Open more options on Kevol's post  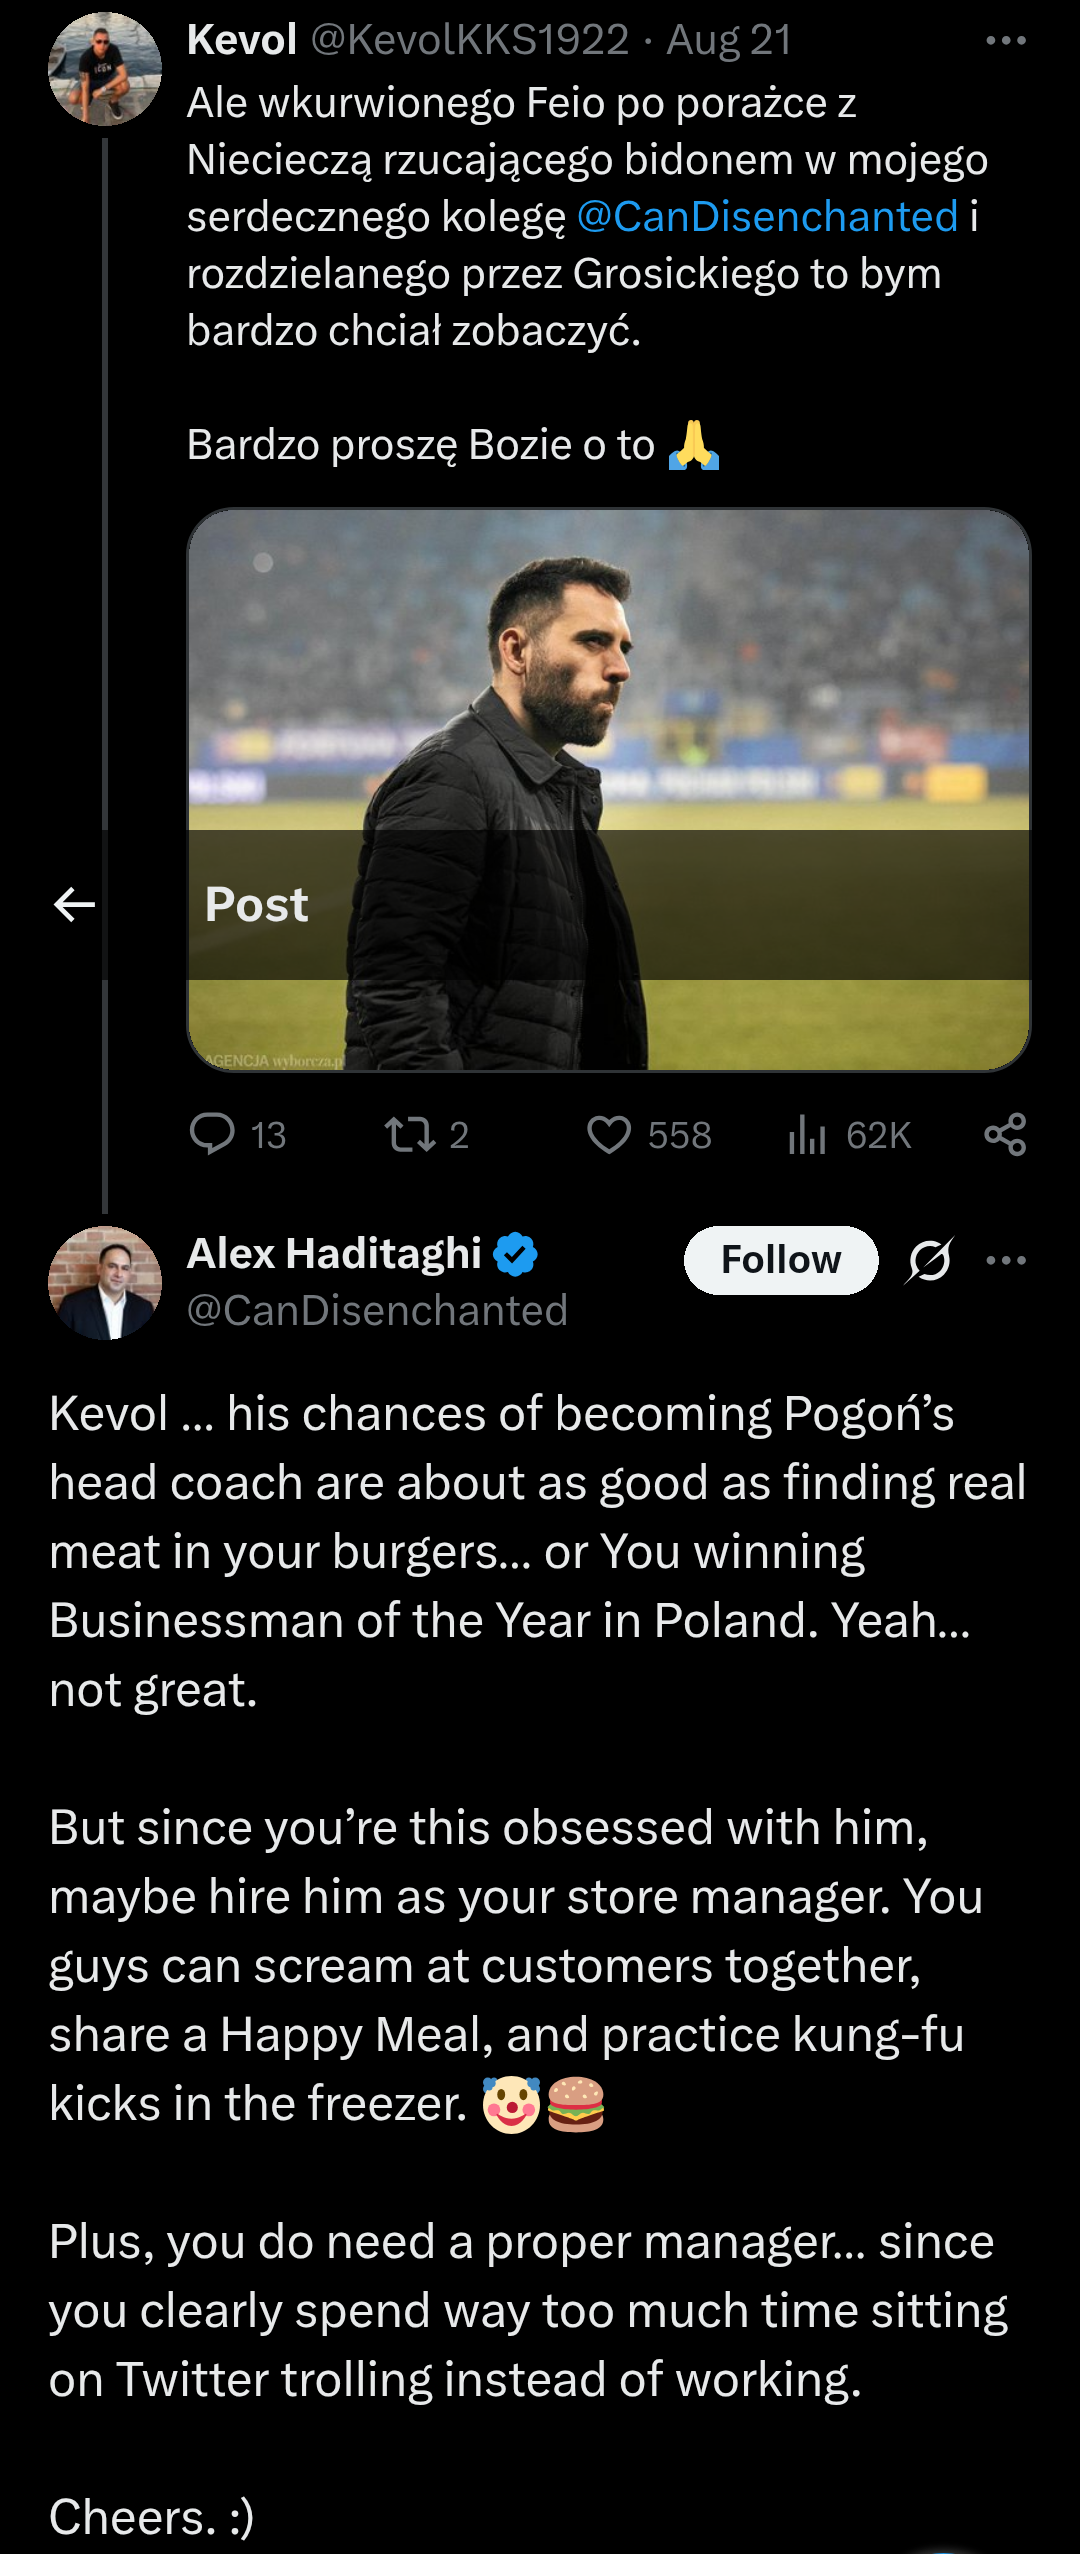click(x=1005, y=41)
